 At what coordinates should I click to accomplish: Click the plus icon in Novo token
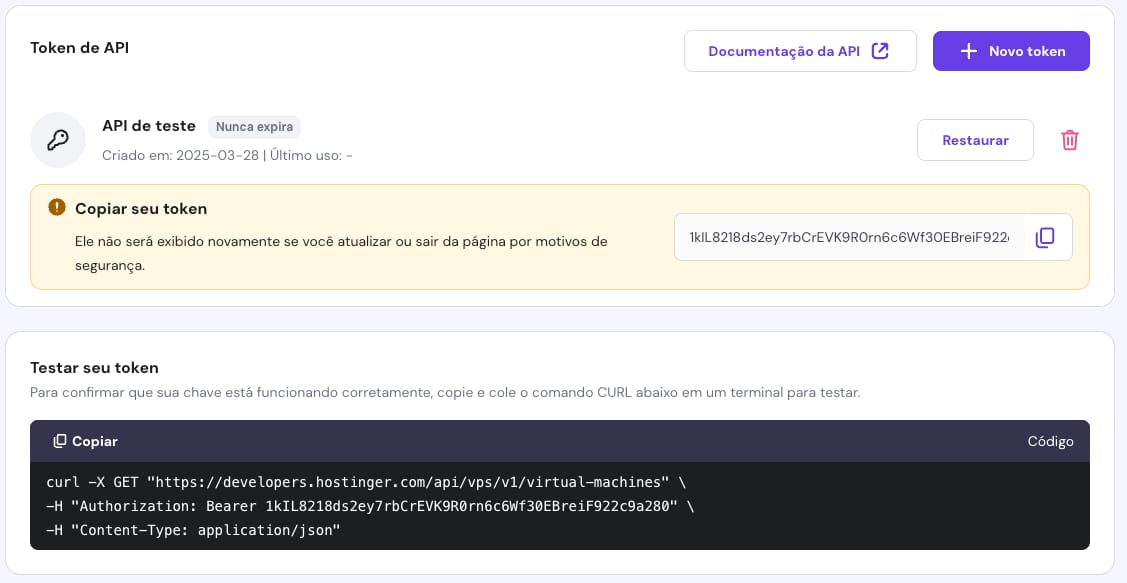(968, 51)
